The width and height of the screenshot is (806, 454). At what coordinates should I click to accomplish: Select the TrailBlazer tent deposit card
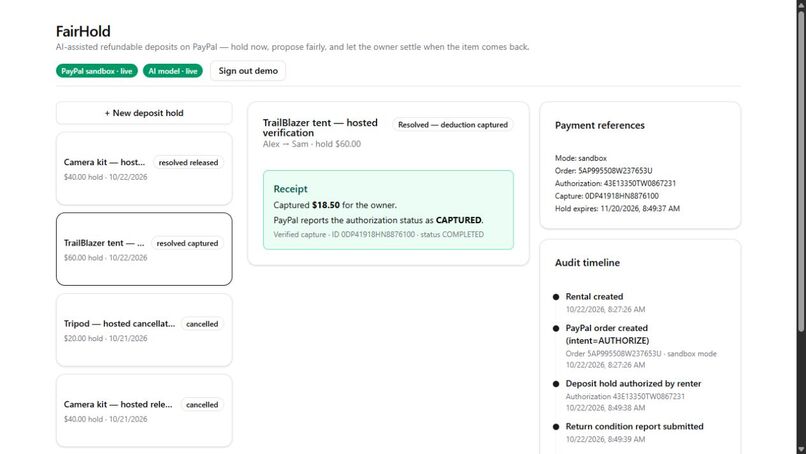coord(144,249)
